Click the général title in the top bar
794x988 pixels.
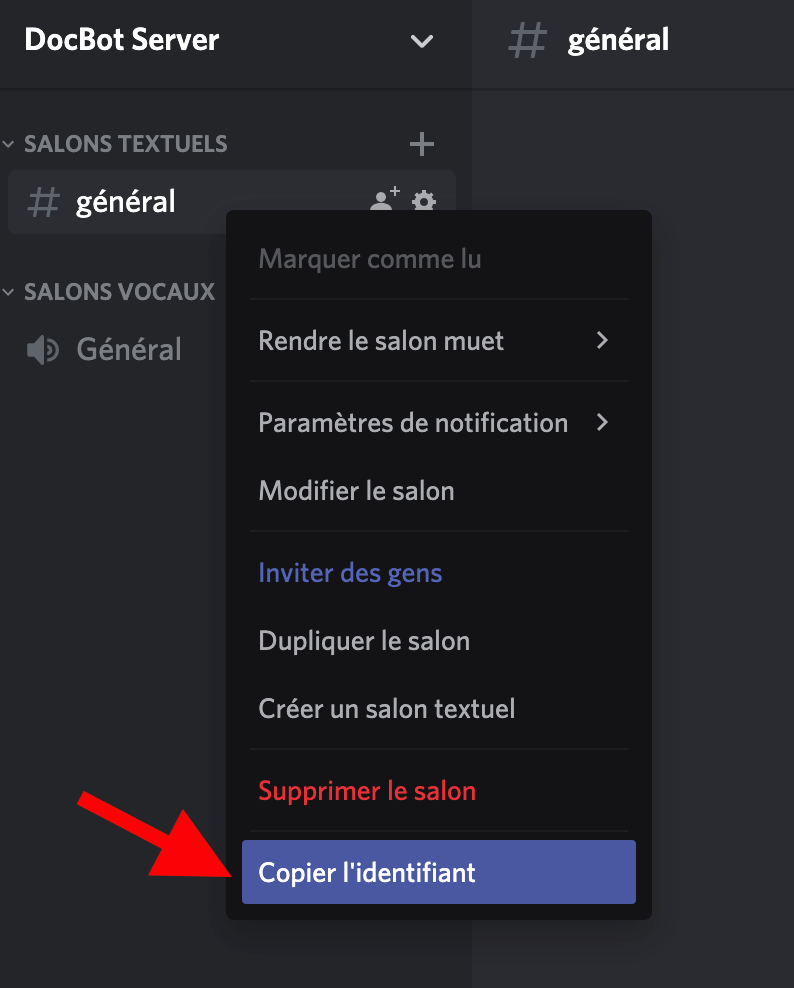[618, 41]
